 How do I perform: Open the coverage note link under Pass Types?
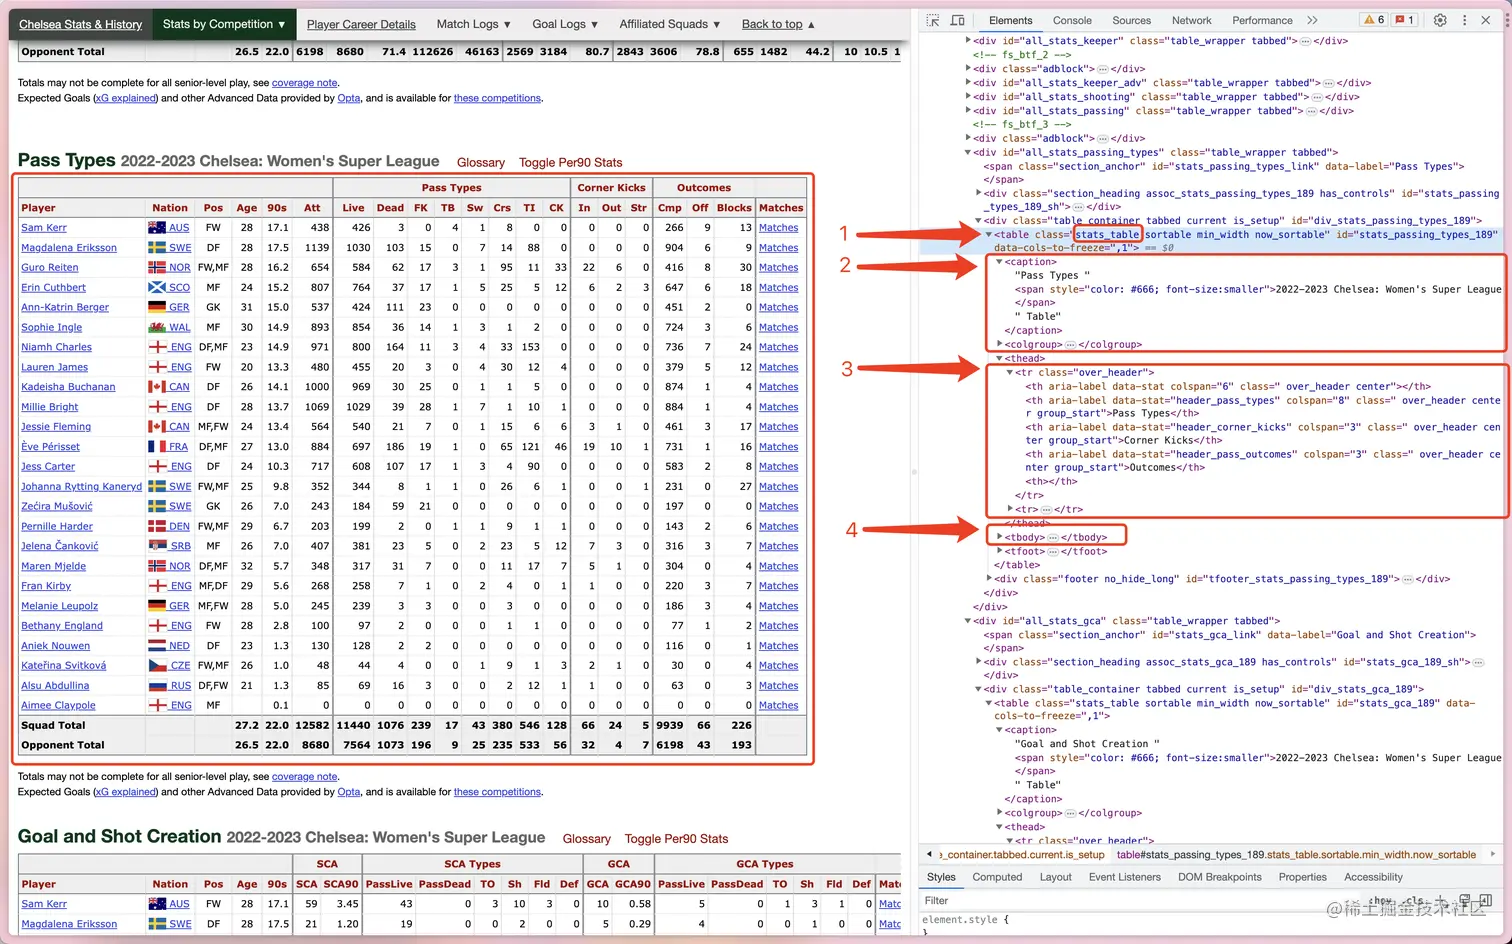click(x=304, y=777)
